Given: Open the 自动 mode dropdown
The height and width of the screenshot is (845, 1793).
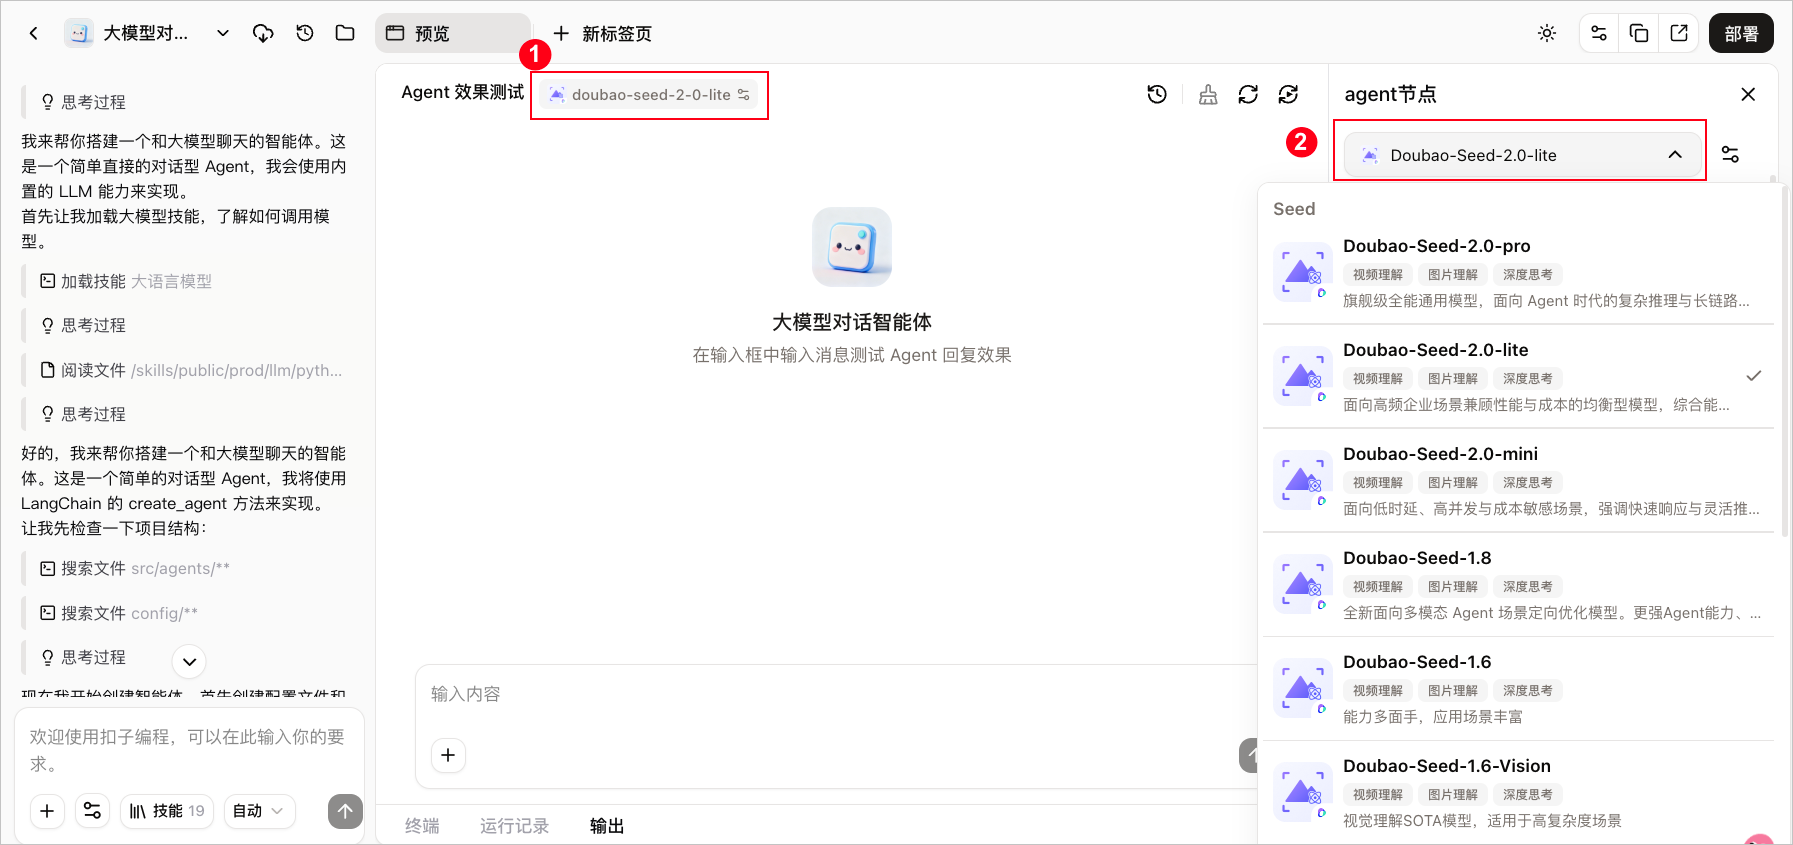Looking at the screenshot, I should pos(259,811).
